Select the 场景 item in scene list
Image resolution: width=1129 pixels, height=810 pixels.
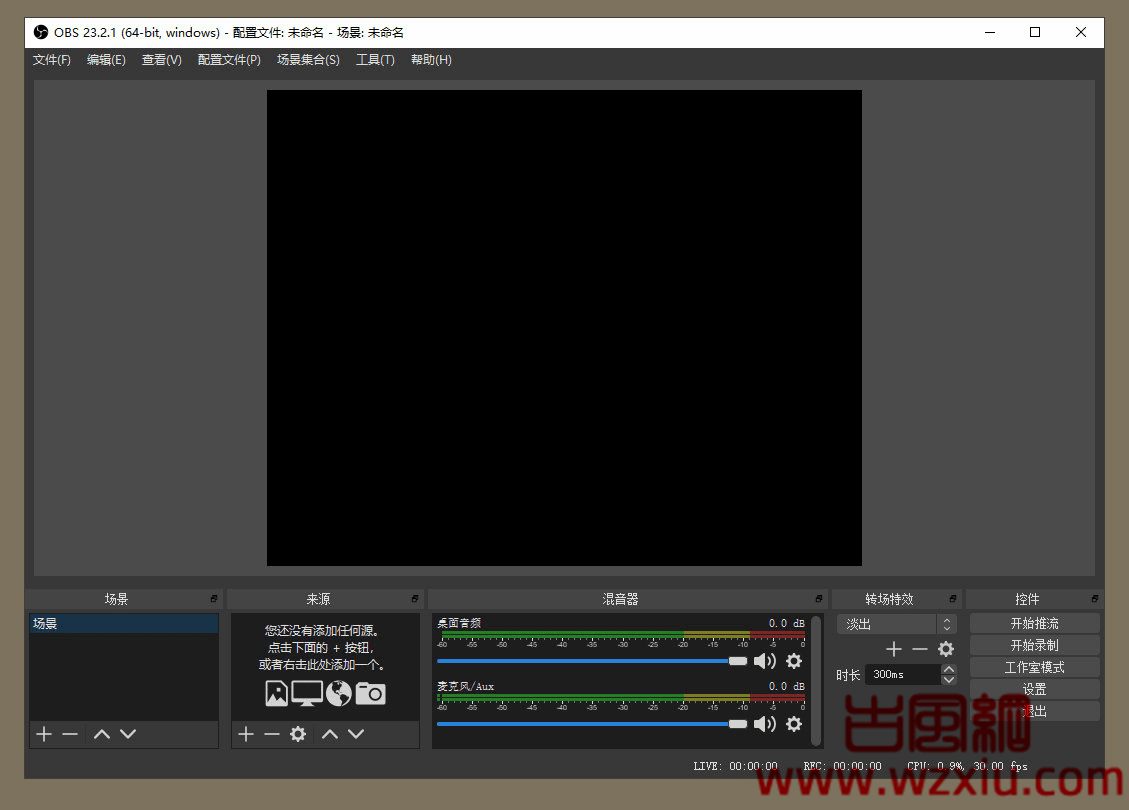(x=124, y=624)
